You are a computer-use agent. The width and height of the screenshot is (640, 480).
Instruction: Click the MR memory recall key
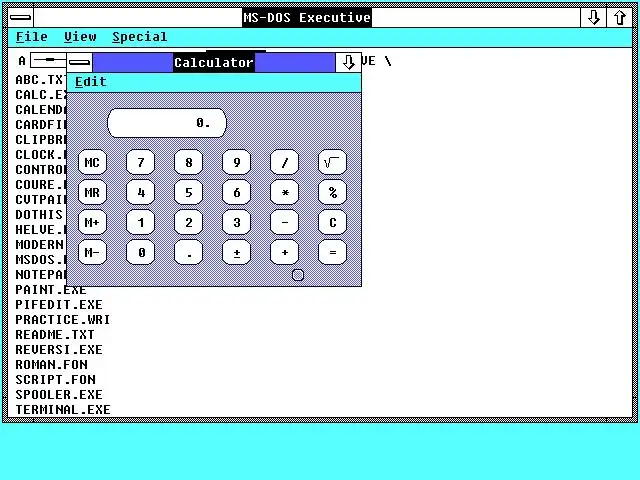92,192
